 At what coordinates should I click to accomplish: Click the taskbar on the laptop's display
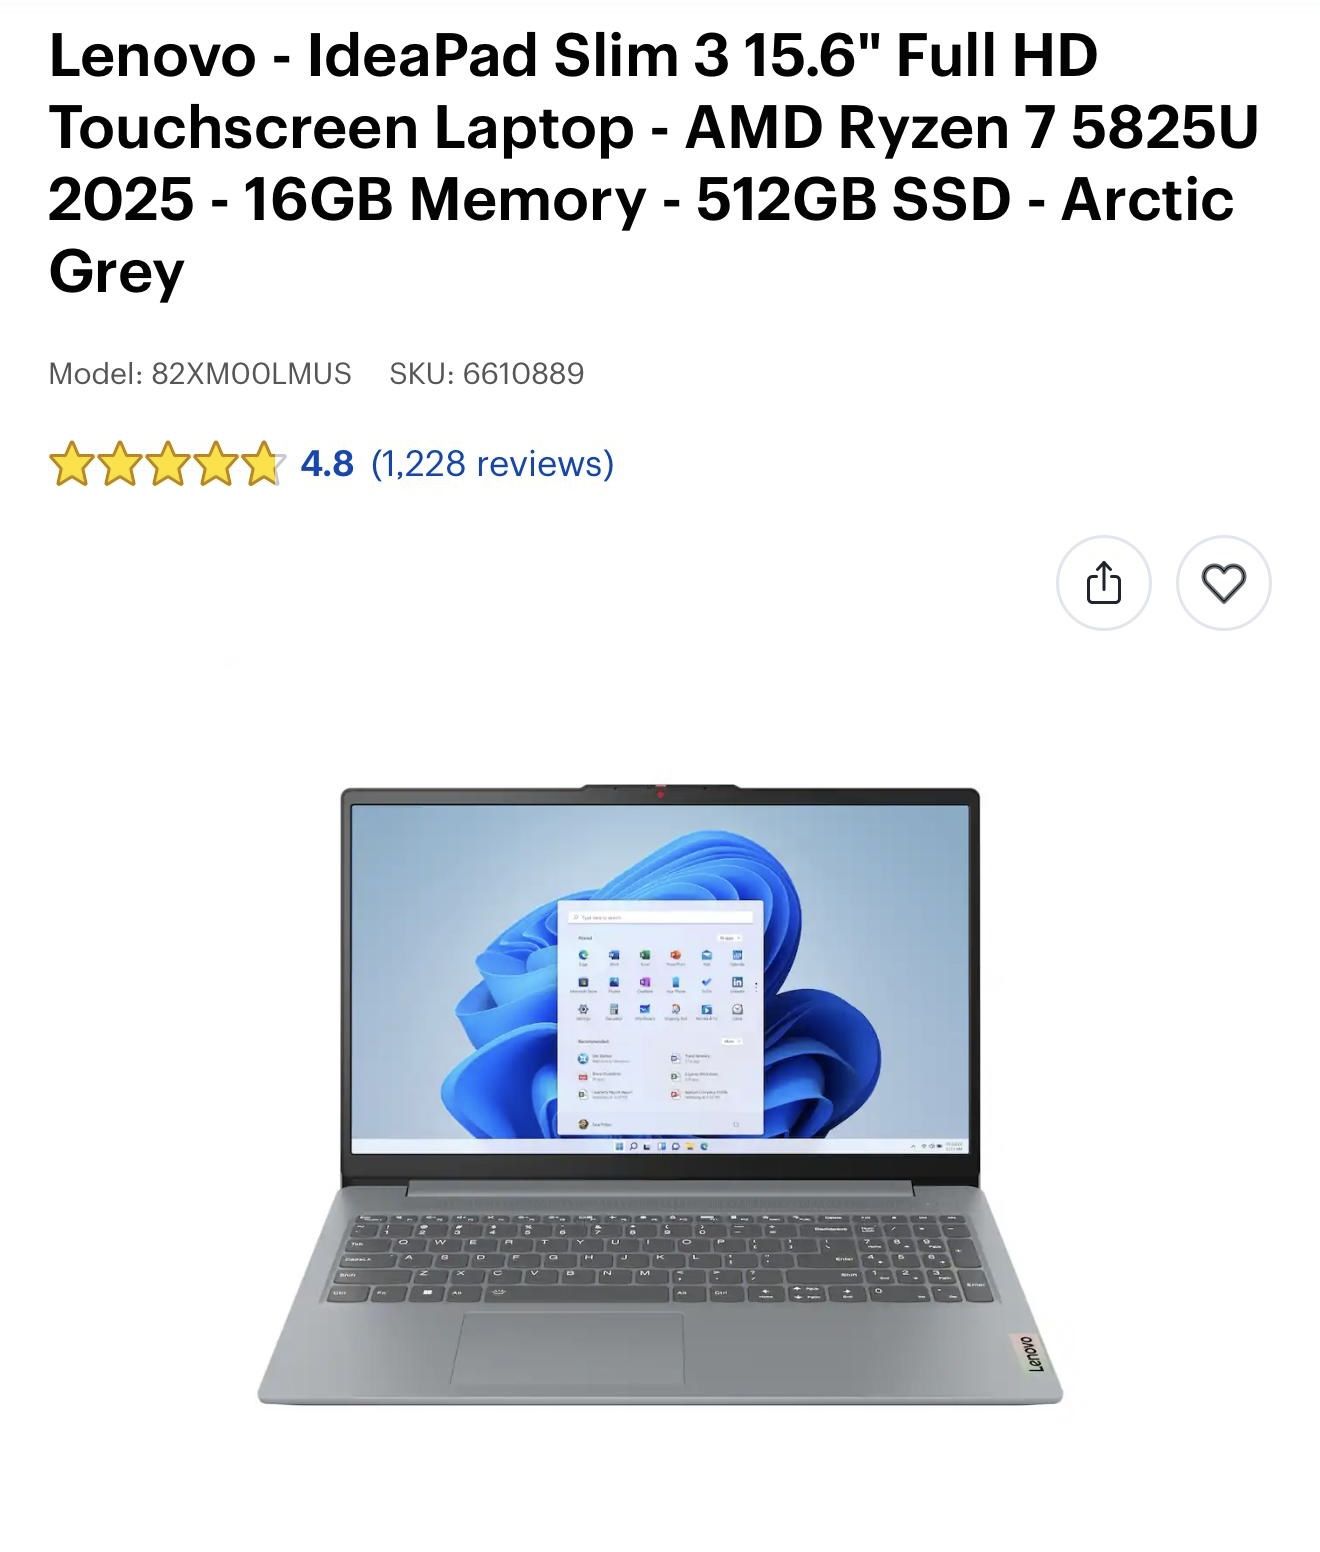pyautogui.click(x=661, y=1146)
